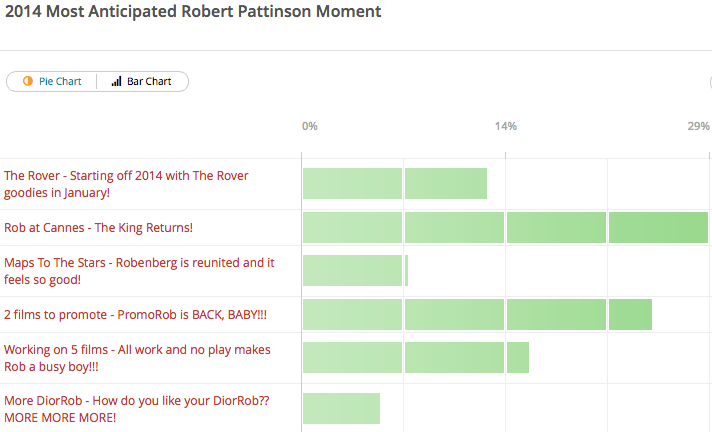Select Rob at Cannes - The King Returns
The height and width of the screenshot is (432, 712).
(99, 228)
